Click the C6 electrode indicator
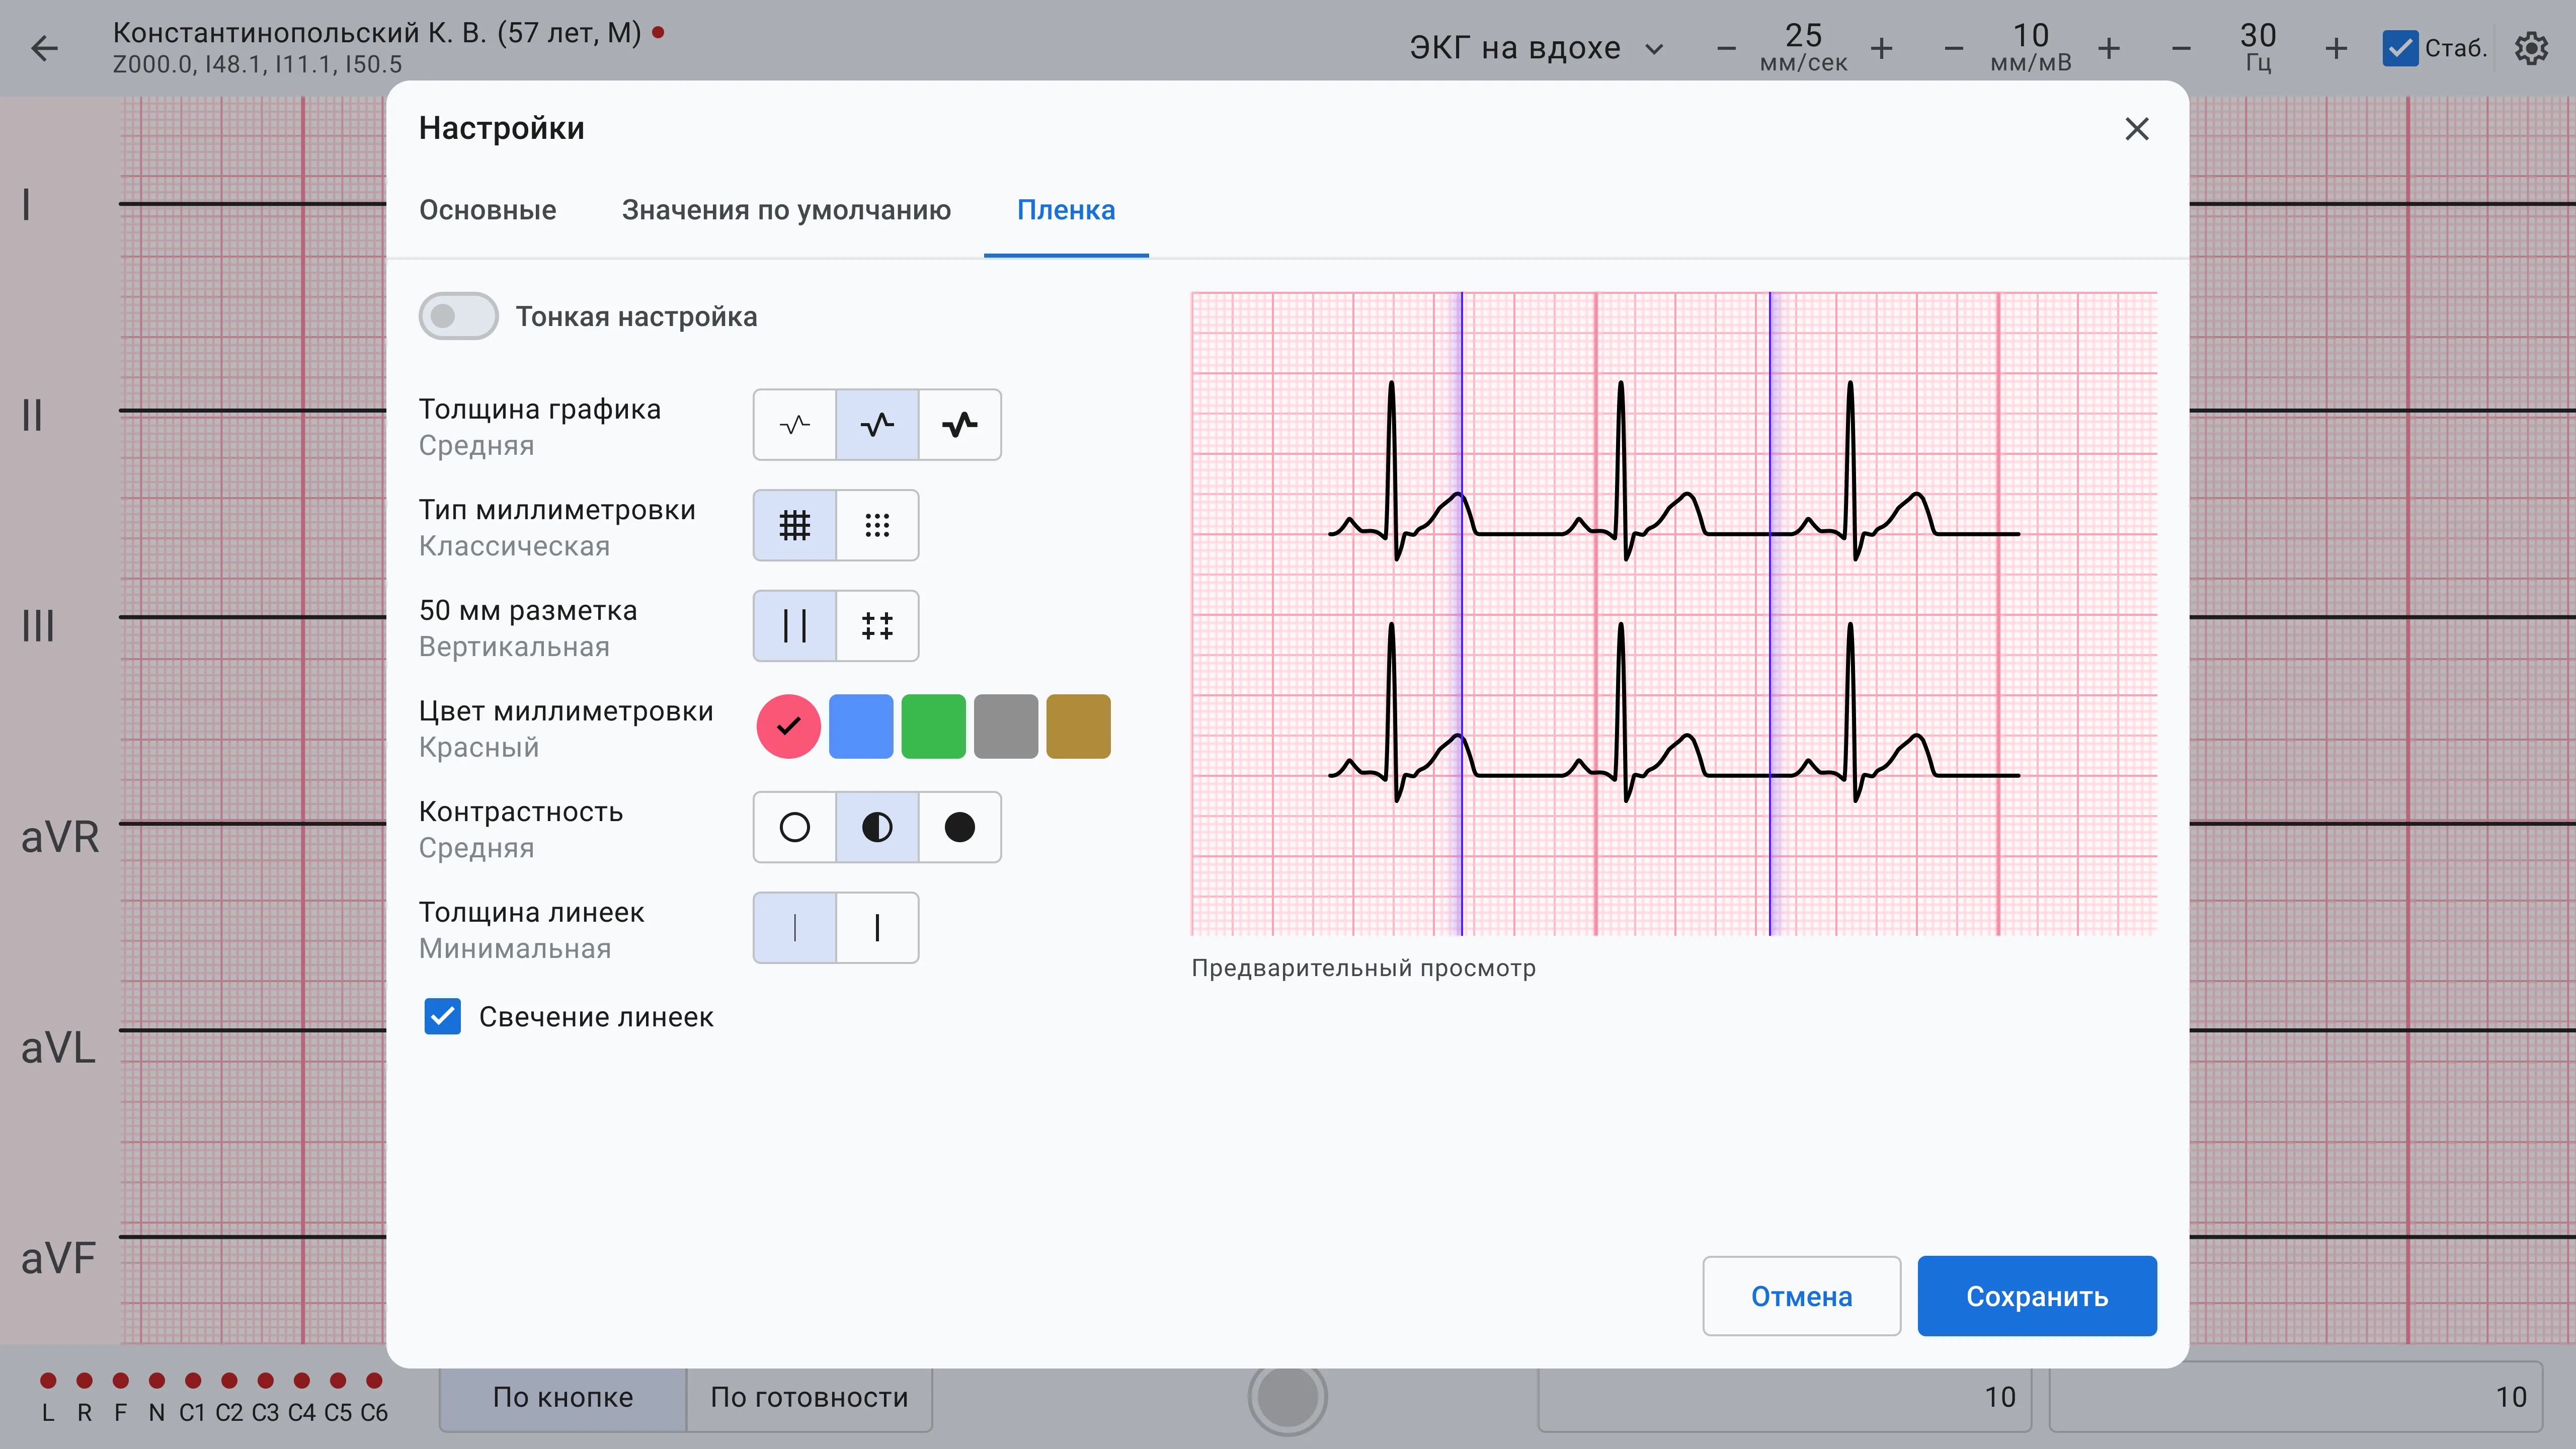 pos(374,1398)
